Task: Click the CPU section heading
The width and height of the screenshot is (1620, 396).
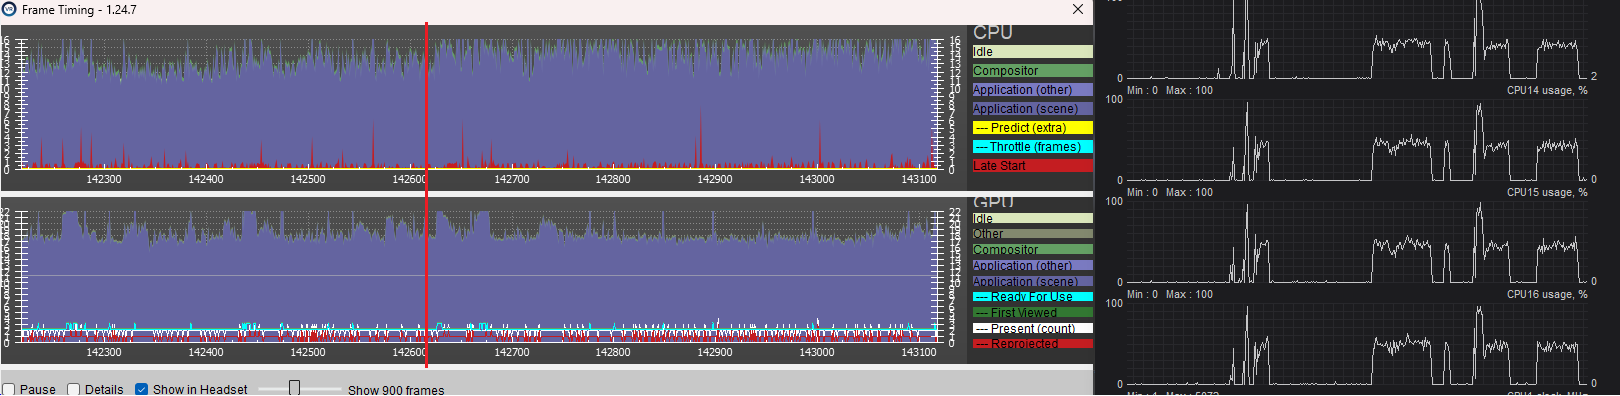Action: 993,33
